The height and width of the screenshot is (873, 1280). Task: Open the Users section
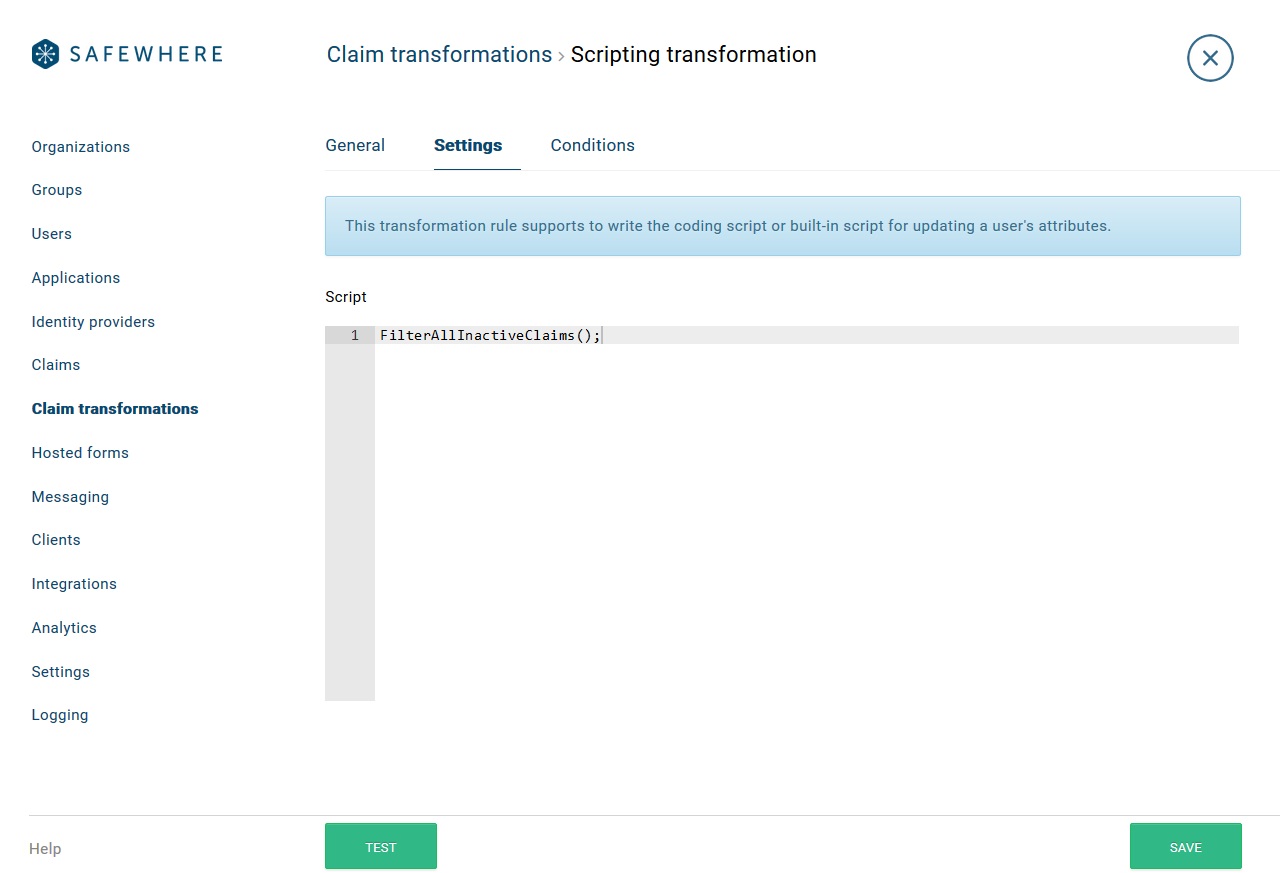click(x=51, y=234)
